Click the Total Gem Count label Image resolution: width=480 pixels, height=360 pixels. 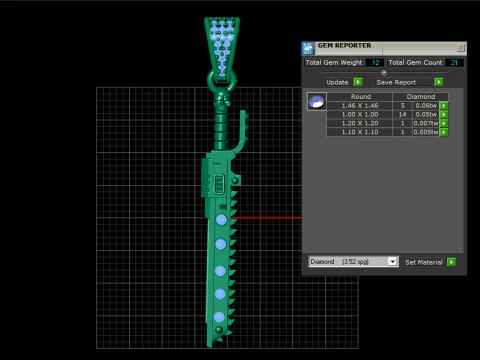[x=415, y=63]
